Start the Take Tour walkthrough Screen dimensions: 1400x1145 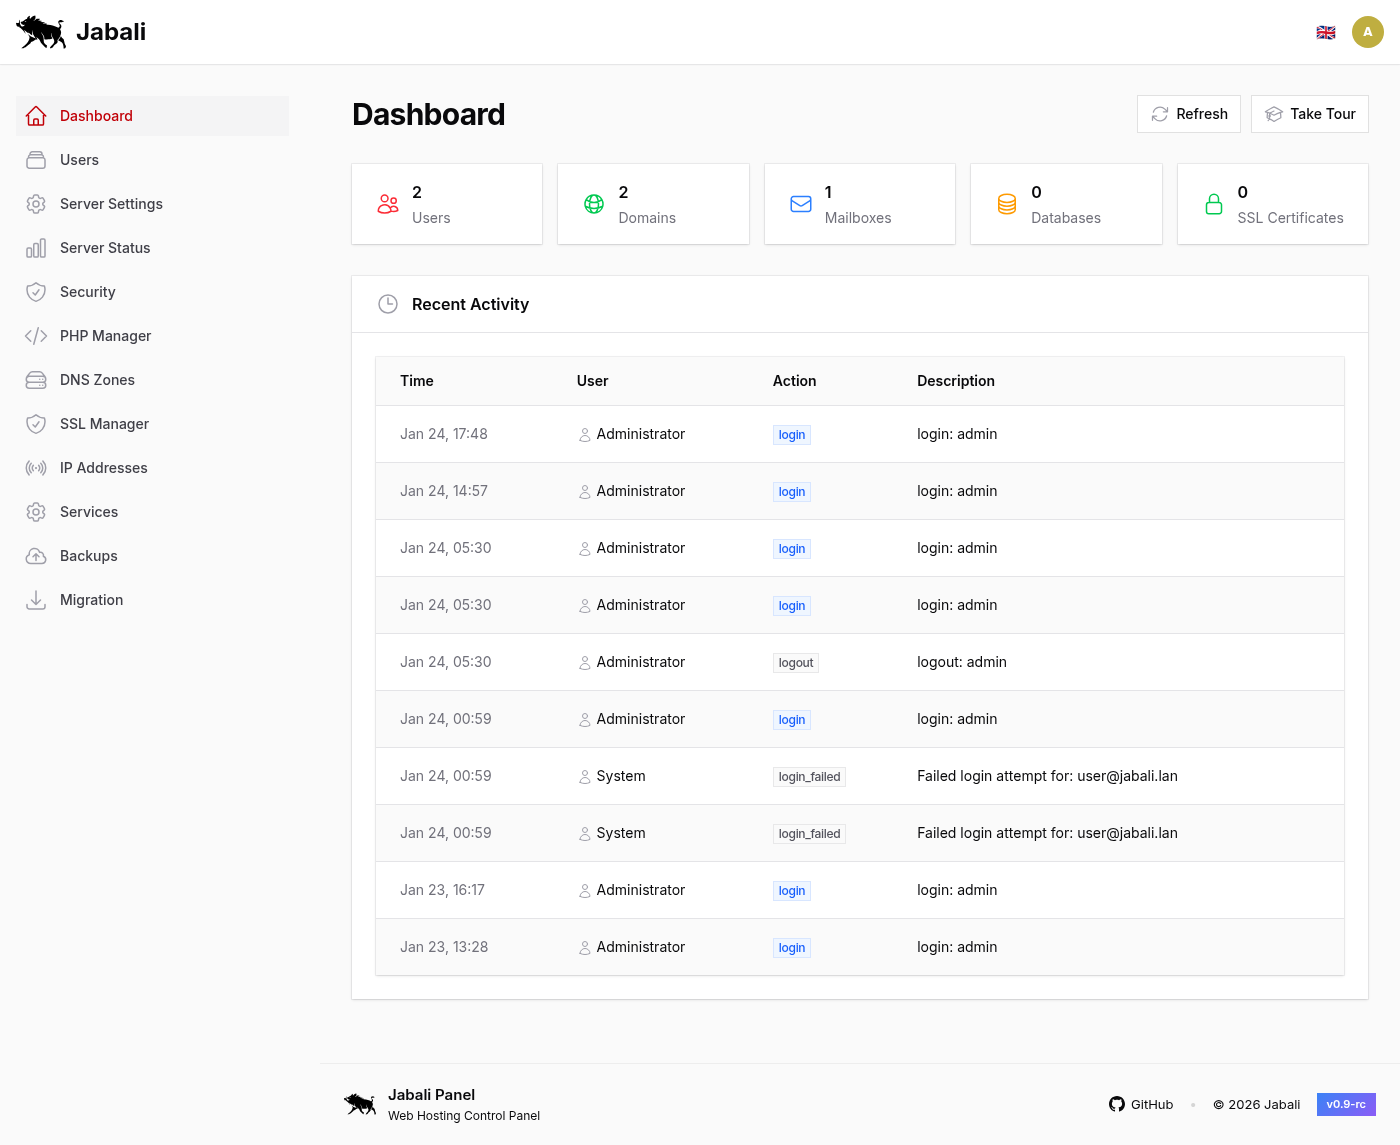point(1310,114)
